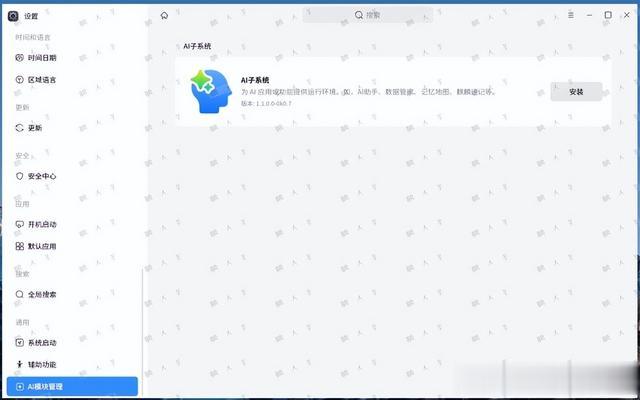The width and height of the screenshot is (640, 400).
Task: Close the settings window
Action: (627, 15)
